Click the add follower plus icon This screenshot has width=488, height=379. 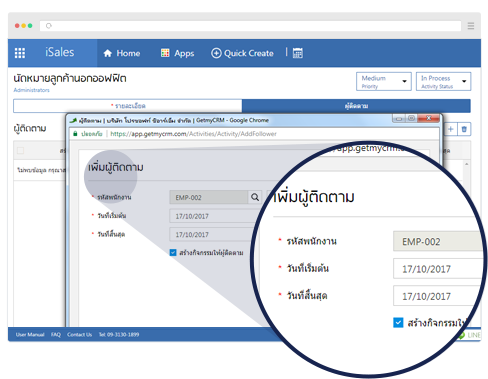[x=450, y=129]
